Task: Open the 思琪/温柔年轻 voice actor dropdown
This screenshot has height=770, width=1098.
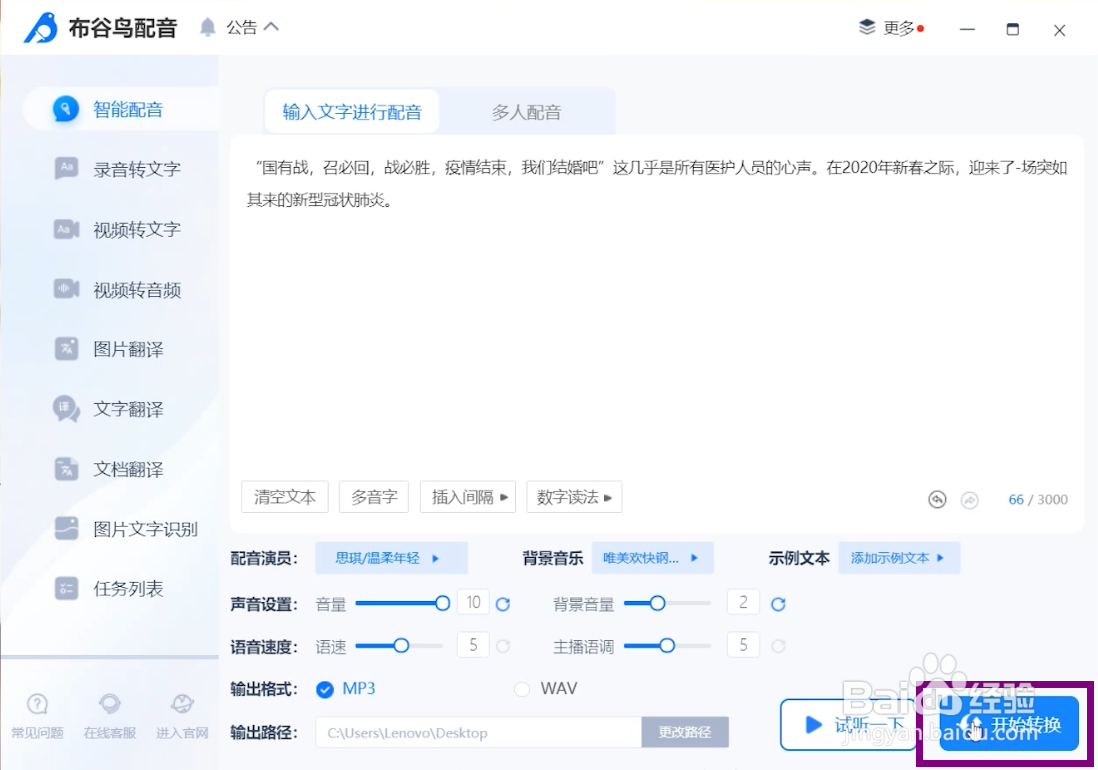Action: pyautogui.click(x=391, y=558)
